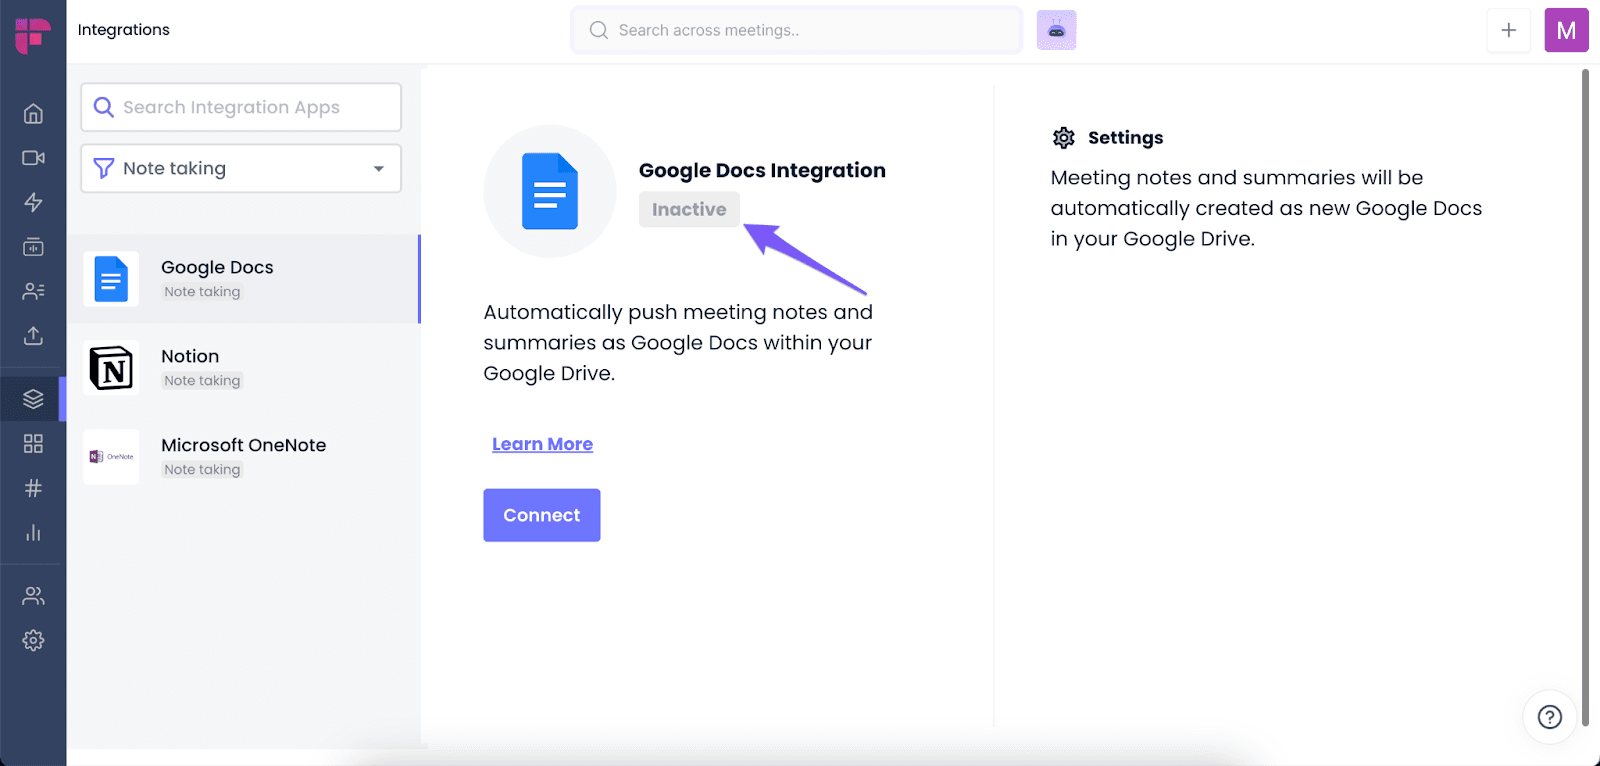1600x766 pixels.
Task: Open the M profile avatar
Action: [x=1566, y=30]
